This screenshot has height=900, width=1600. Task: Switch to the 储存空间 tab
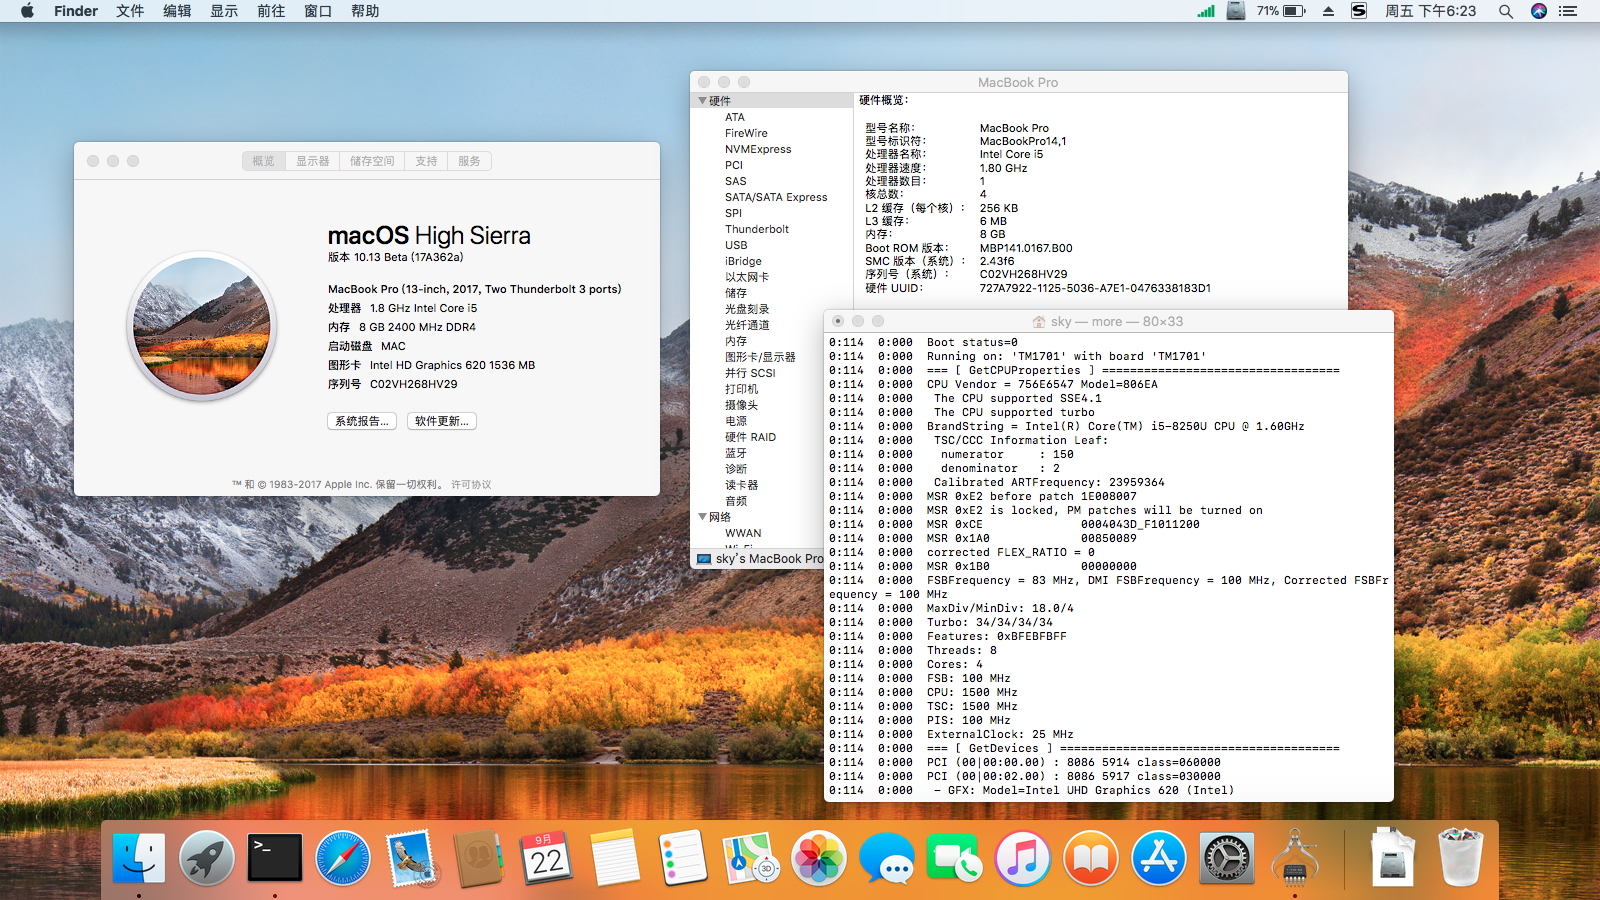(x=372, y=161)
